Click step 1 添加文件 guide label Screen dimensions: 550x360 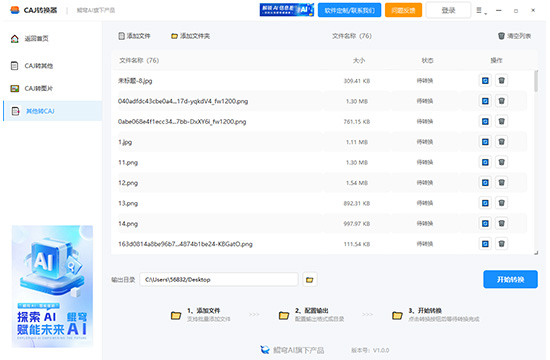(203, 311)
